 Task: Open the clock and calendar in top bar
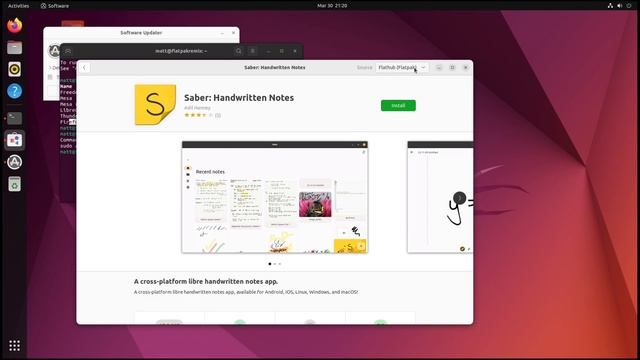332,6
